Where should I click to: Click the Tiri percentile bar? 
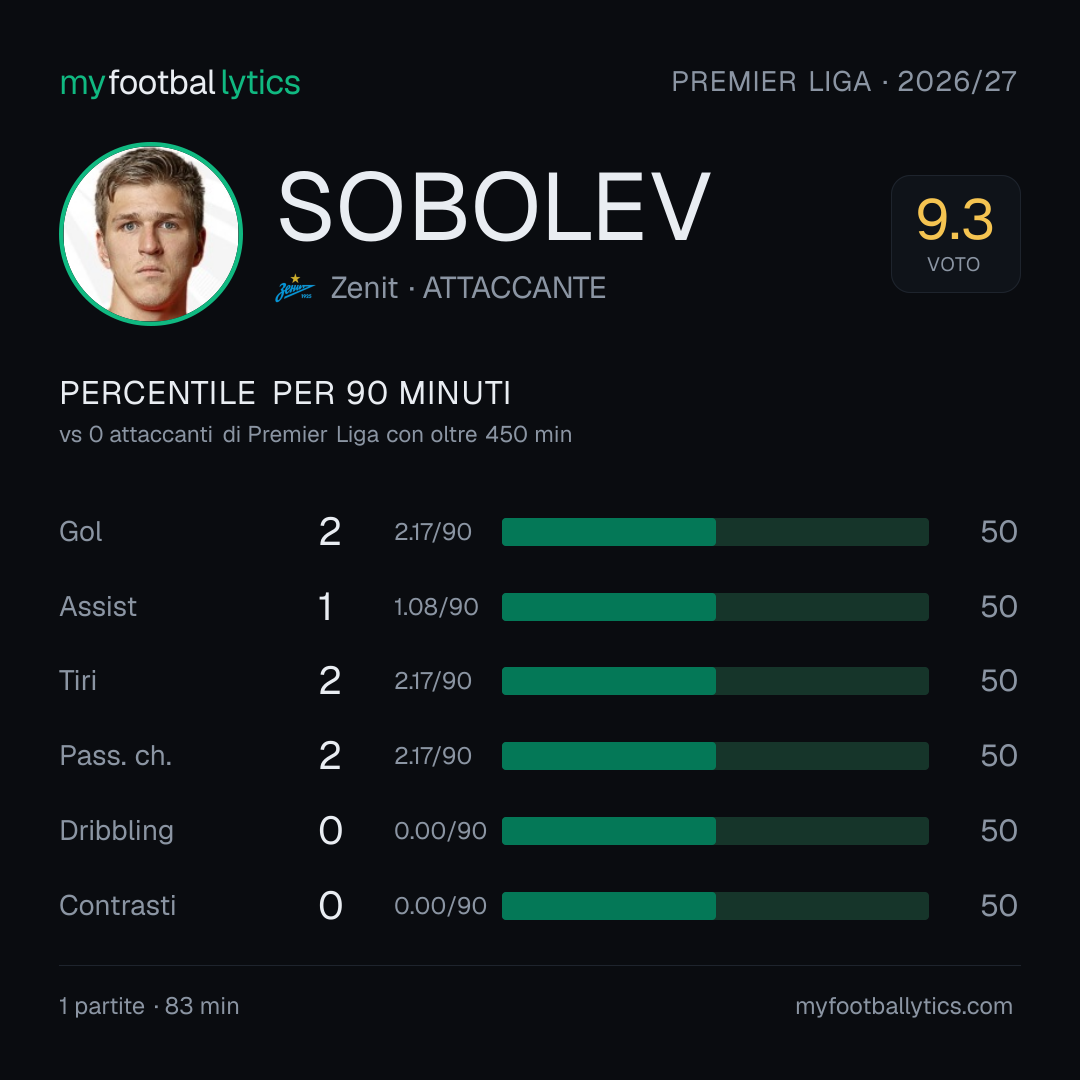[x=715, y=681]
